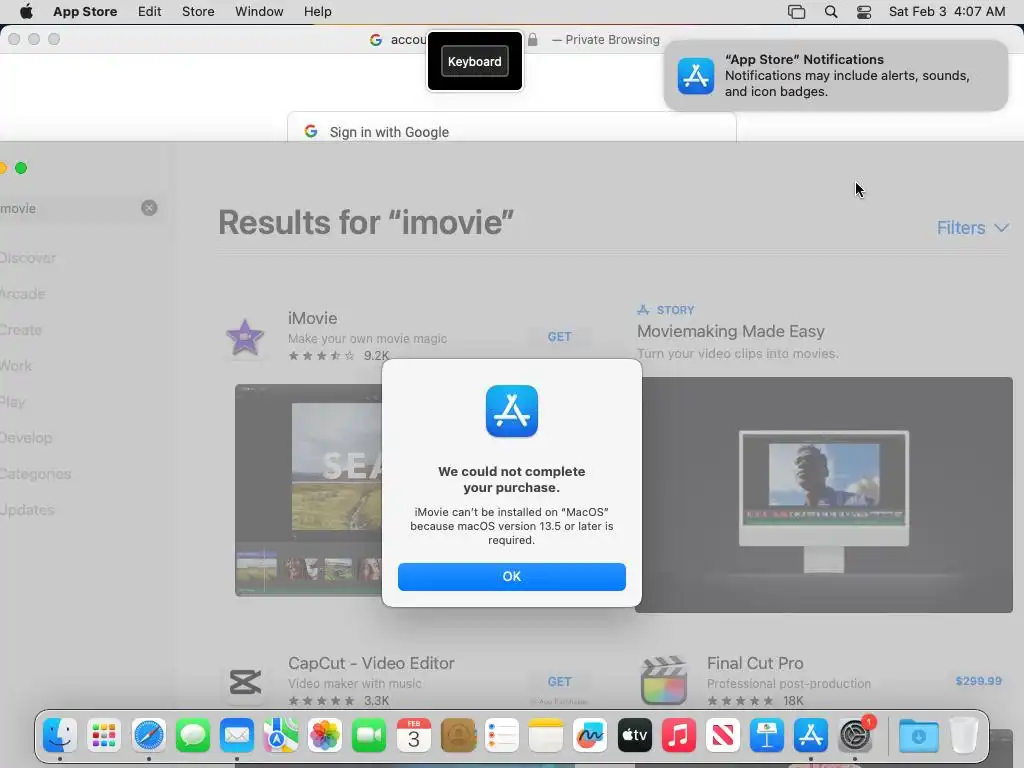Screen dimensions: 1024x768
Task: Click OK in the purchase error dialog
Action: pos(511,577)
